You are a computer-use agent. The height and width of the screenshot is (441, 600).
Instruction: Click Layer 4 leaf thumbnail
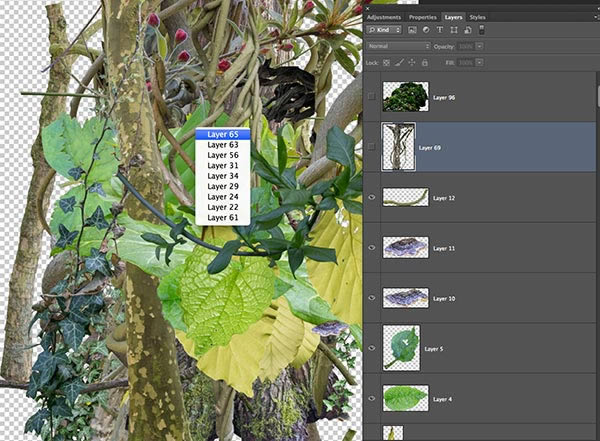pos(406,399)
